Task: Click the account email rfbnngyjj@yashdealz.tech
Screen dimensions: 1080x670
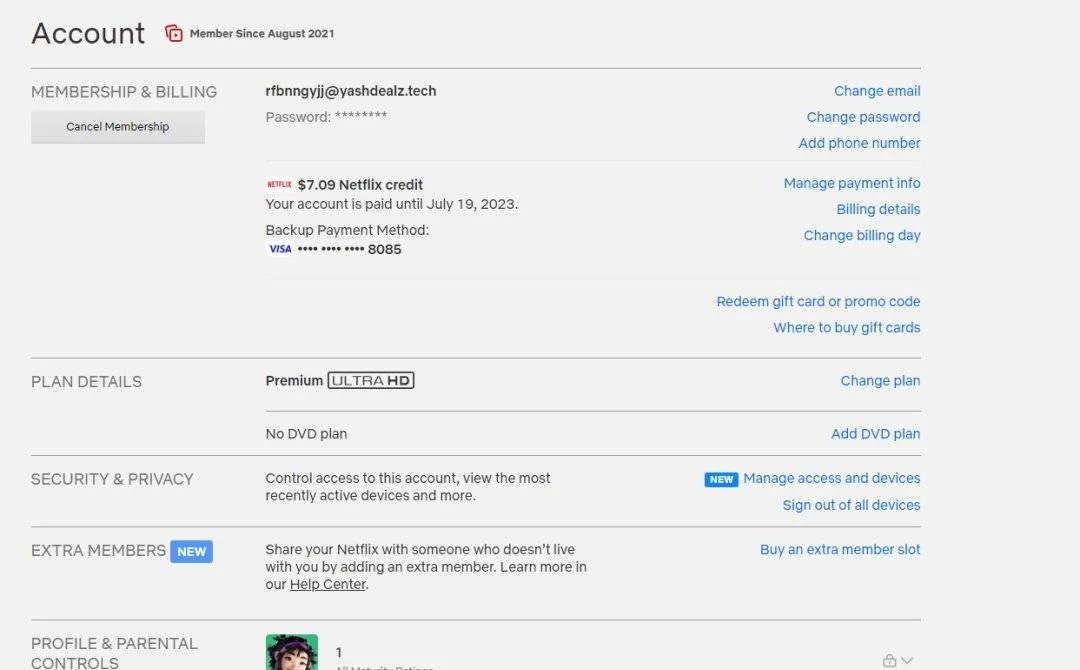Action: [351, 91]
